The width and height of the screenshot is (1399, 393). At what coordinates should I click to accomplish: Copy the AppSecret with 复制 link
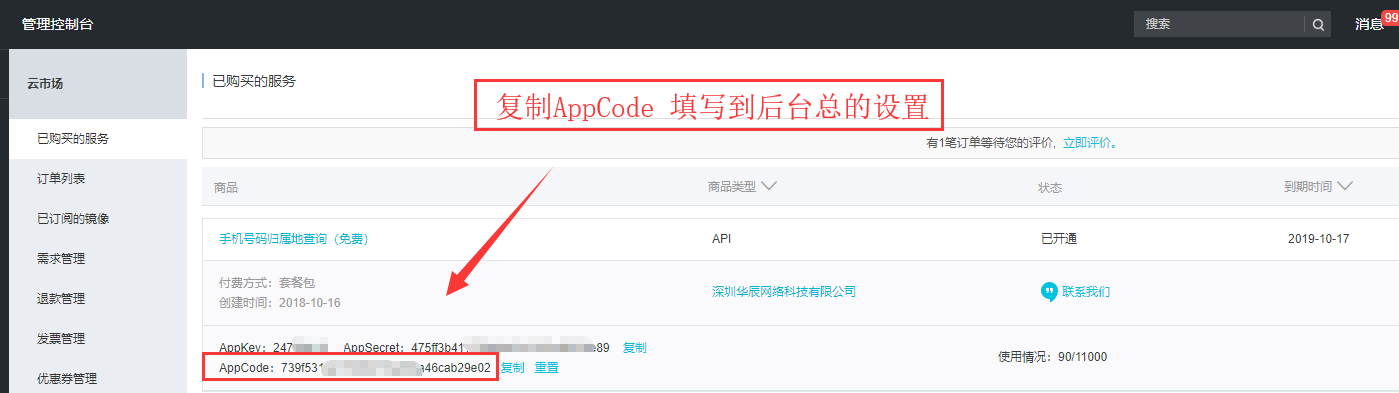click(635, 348)
